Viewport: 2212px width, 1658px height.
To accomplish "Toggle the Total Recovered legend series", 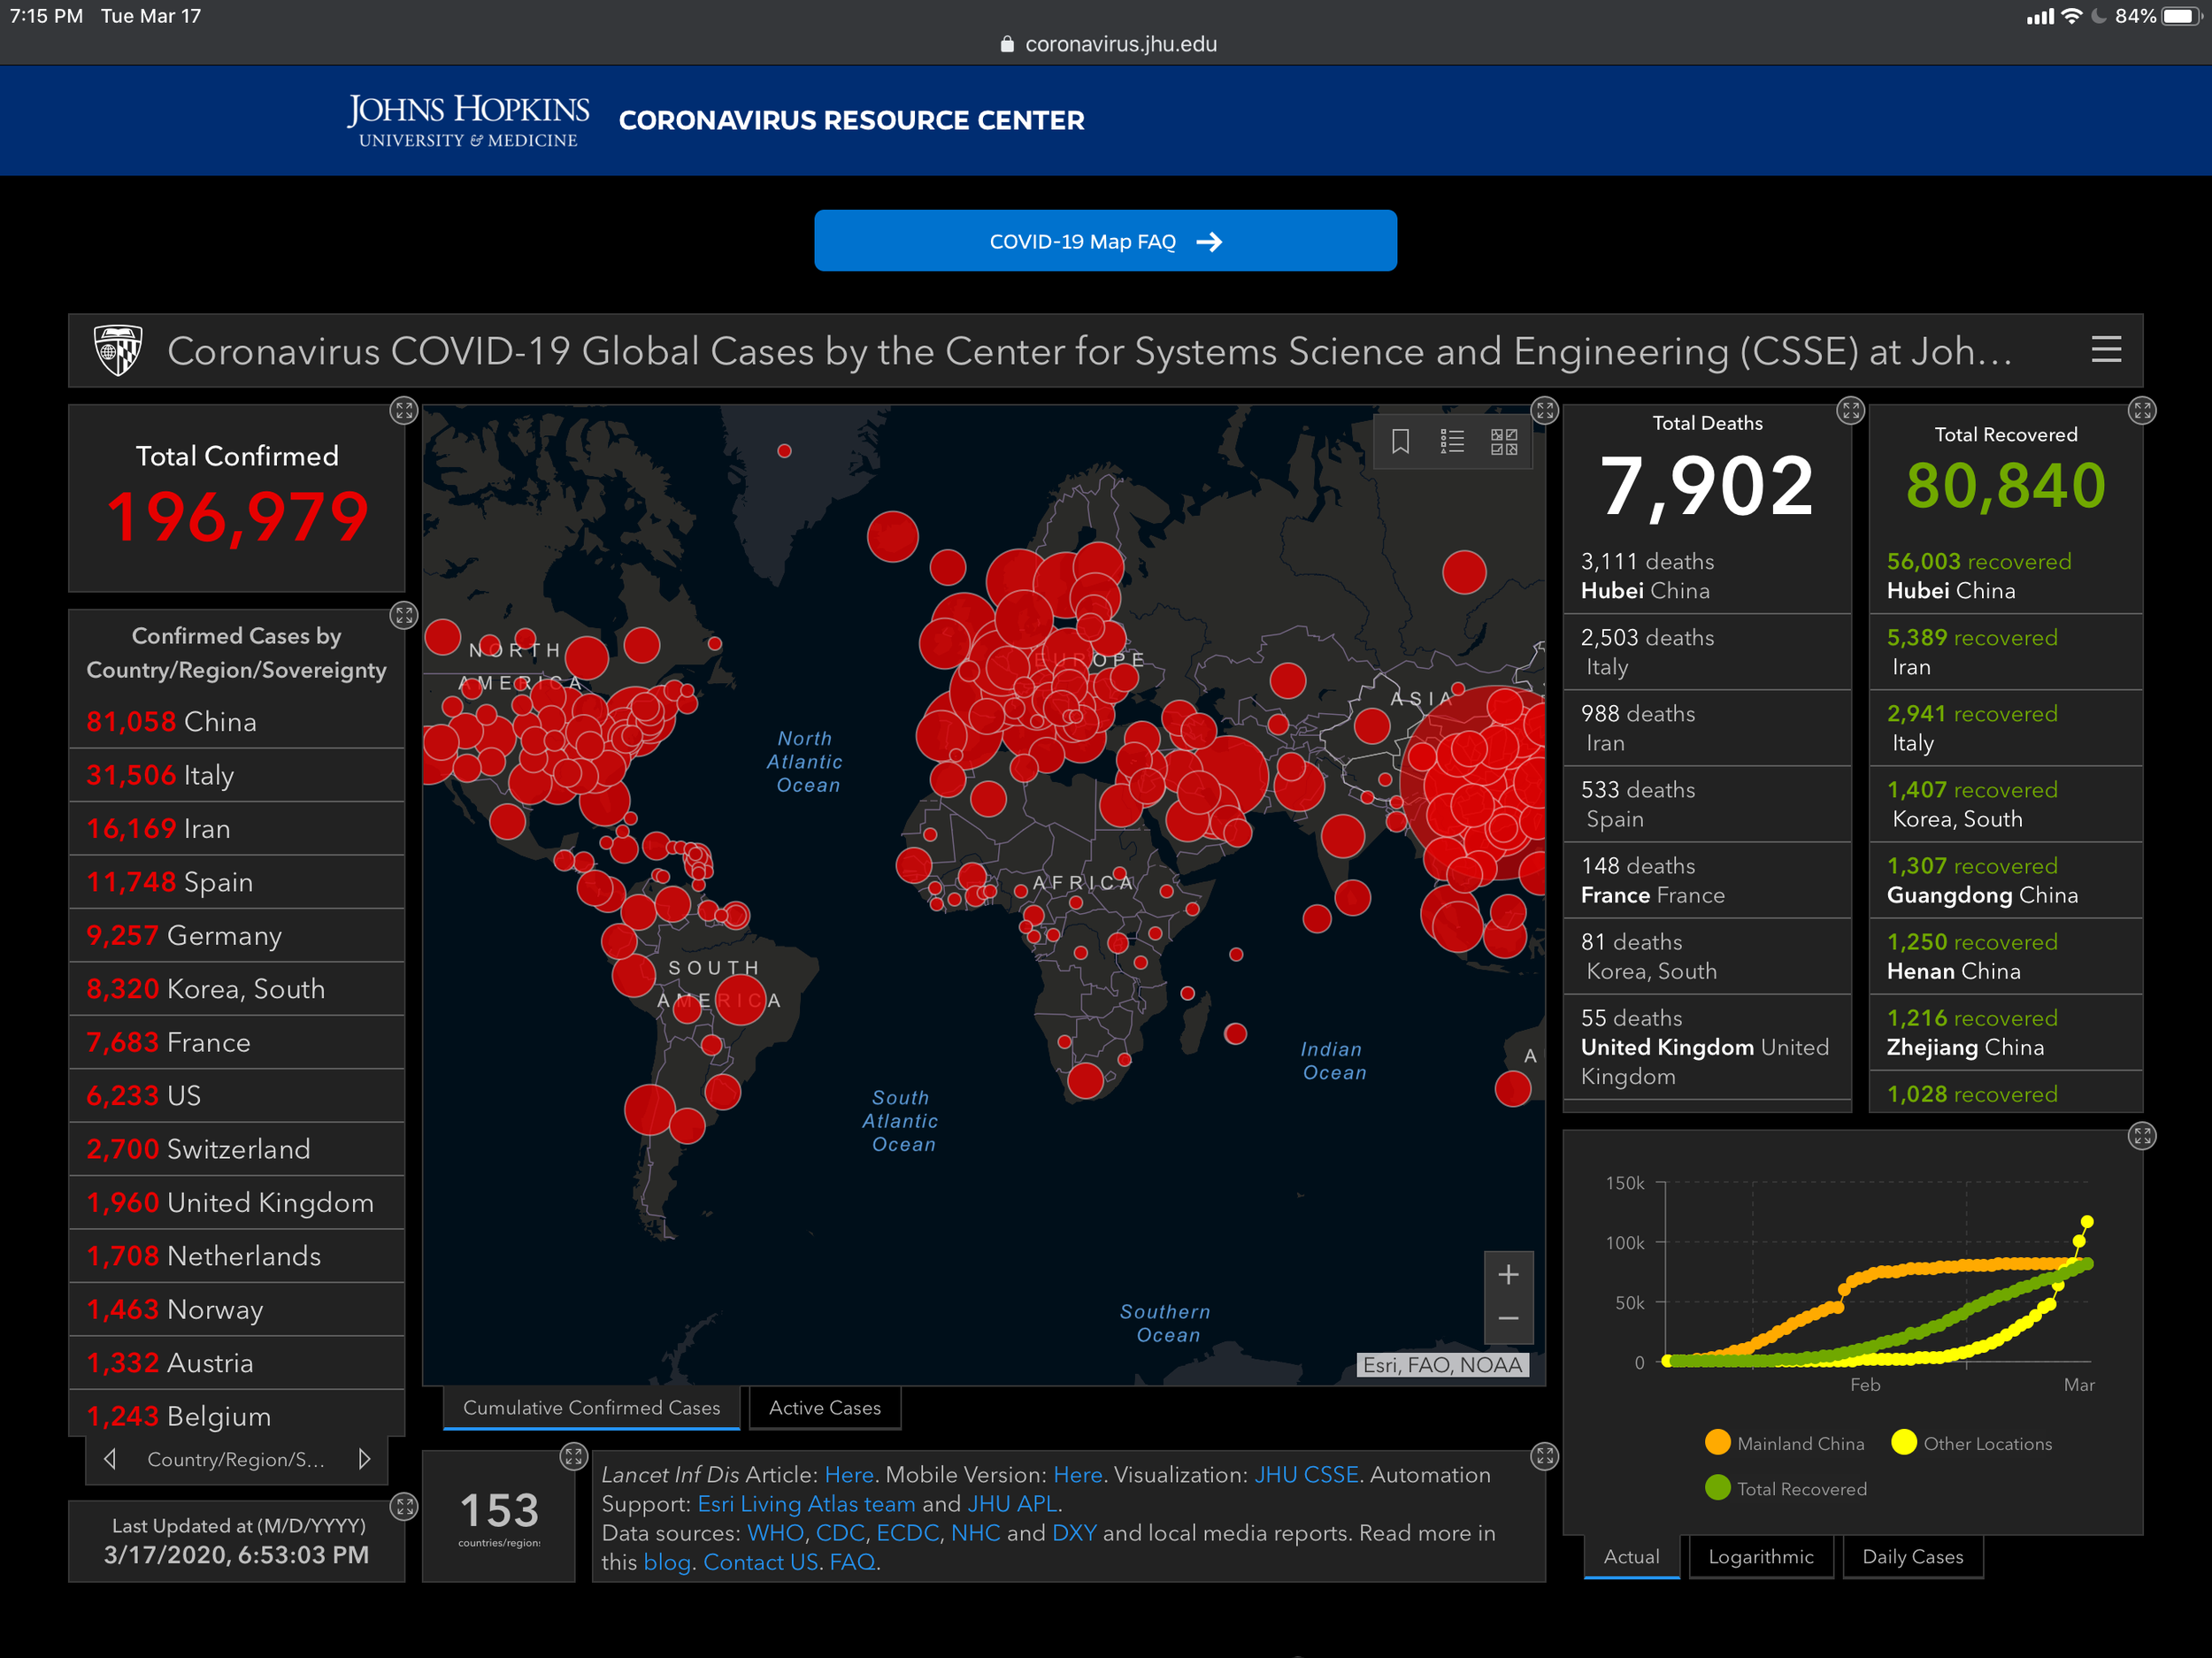I will click(x=1786, y=1488).
